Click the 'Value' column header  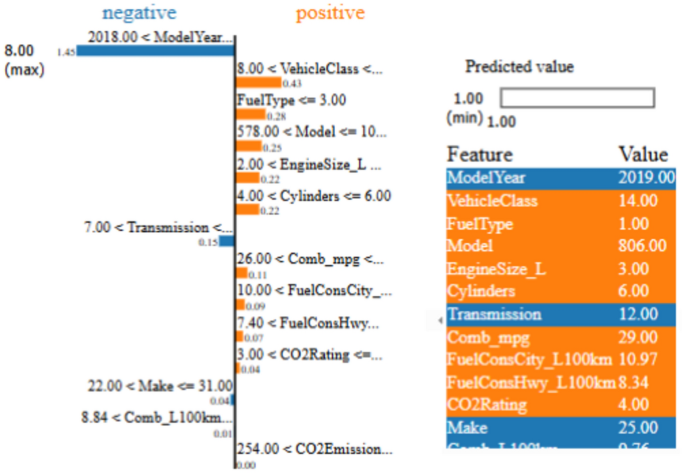(x=643, y=155)
